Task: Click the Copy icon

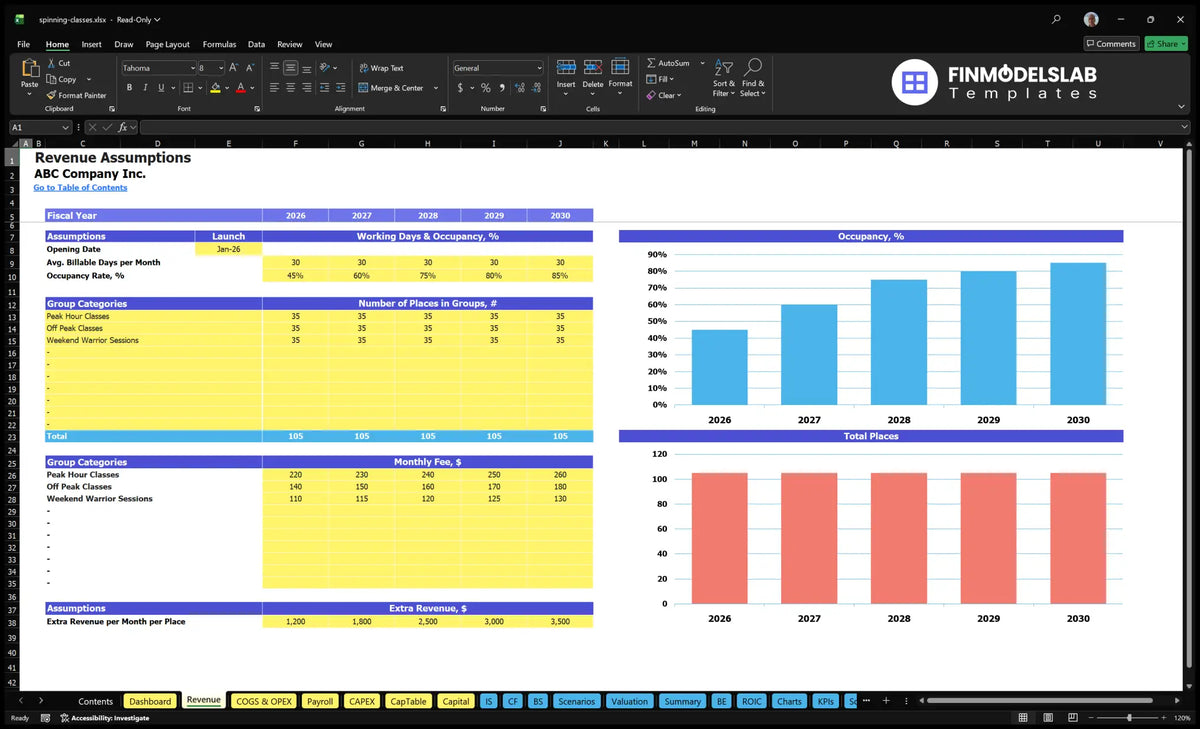Action: pyautogui.click(x=51, y=79)
